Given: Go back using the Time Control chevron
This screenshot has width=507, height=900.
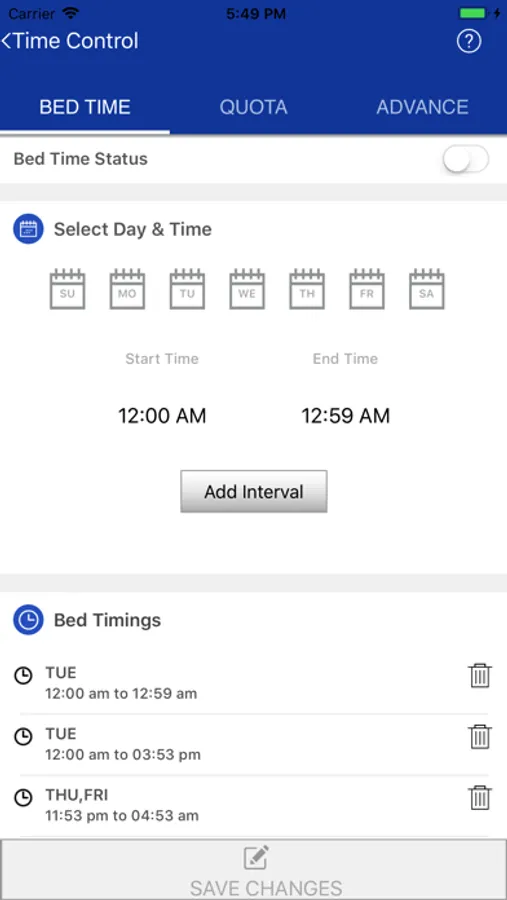Looking at the screenshot, I should click(7, 41).
